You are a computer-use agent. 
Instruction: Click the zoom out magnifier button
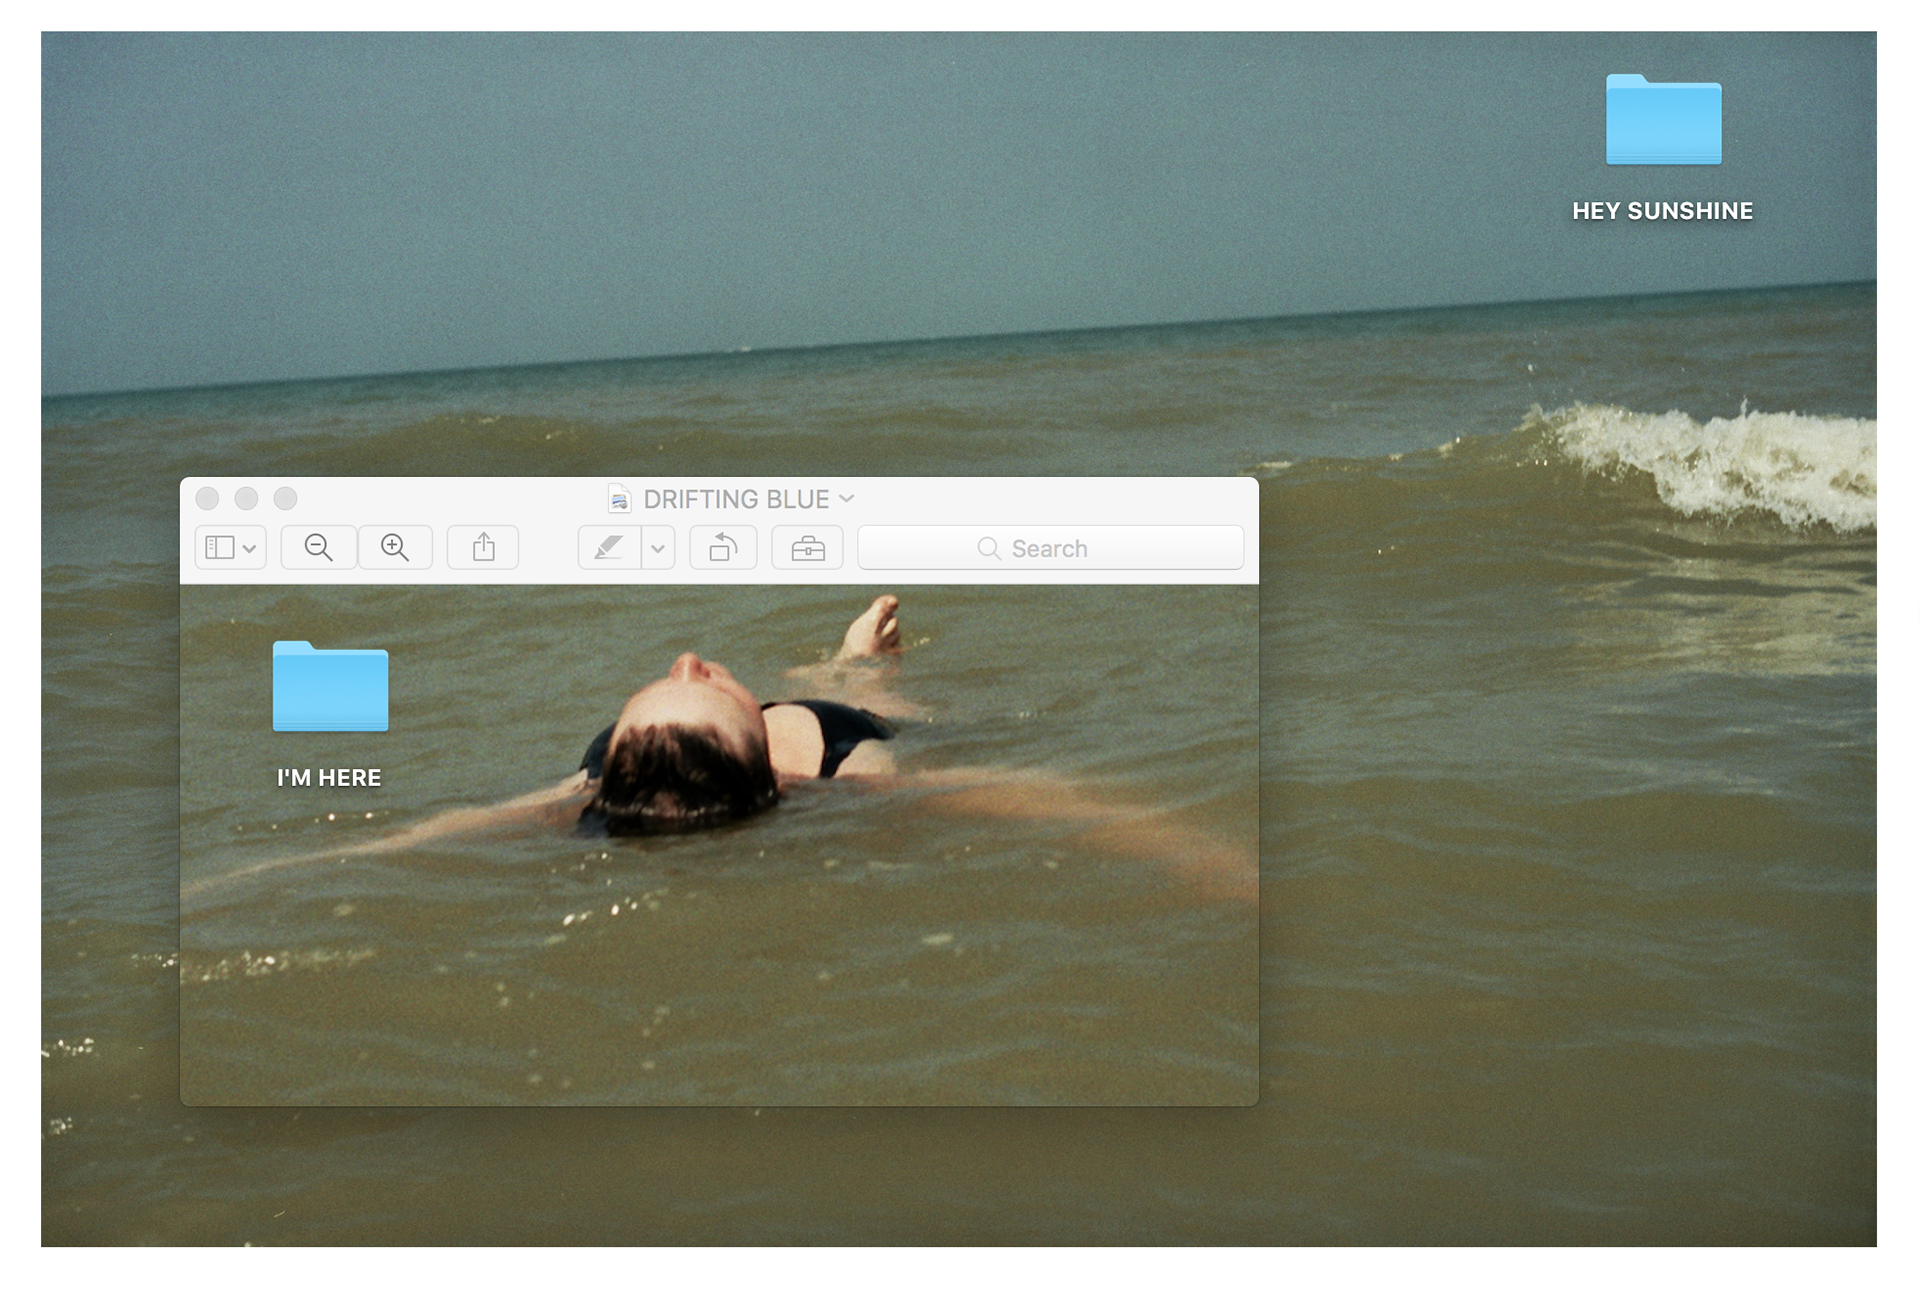tap(318, 547)
